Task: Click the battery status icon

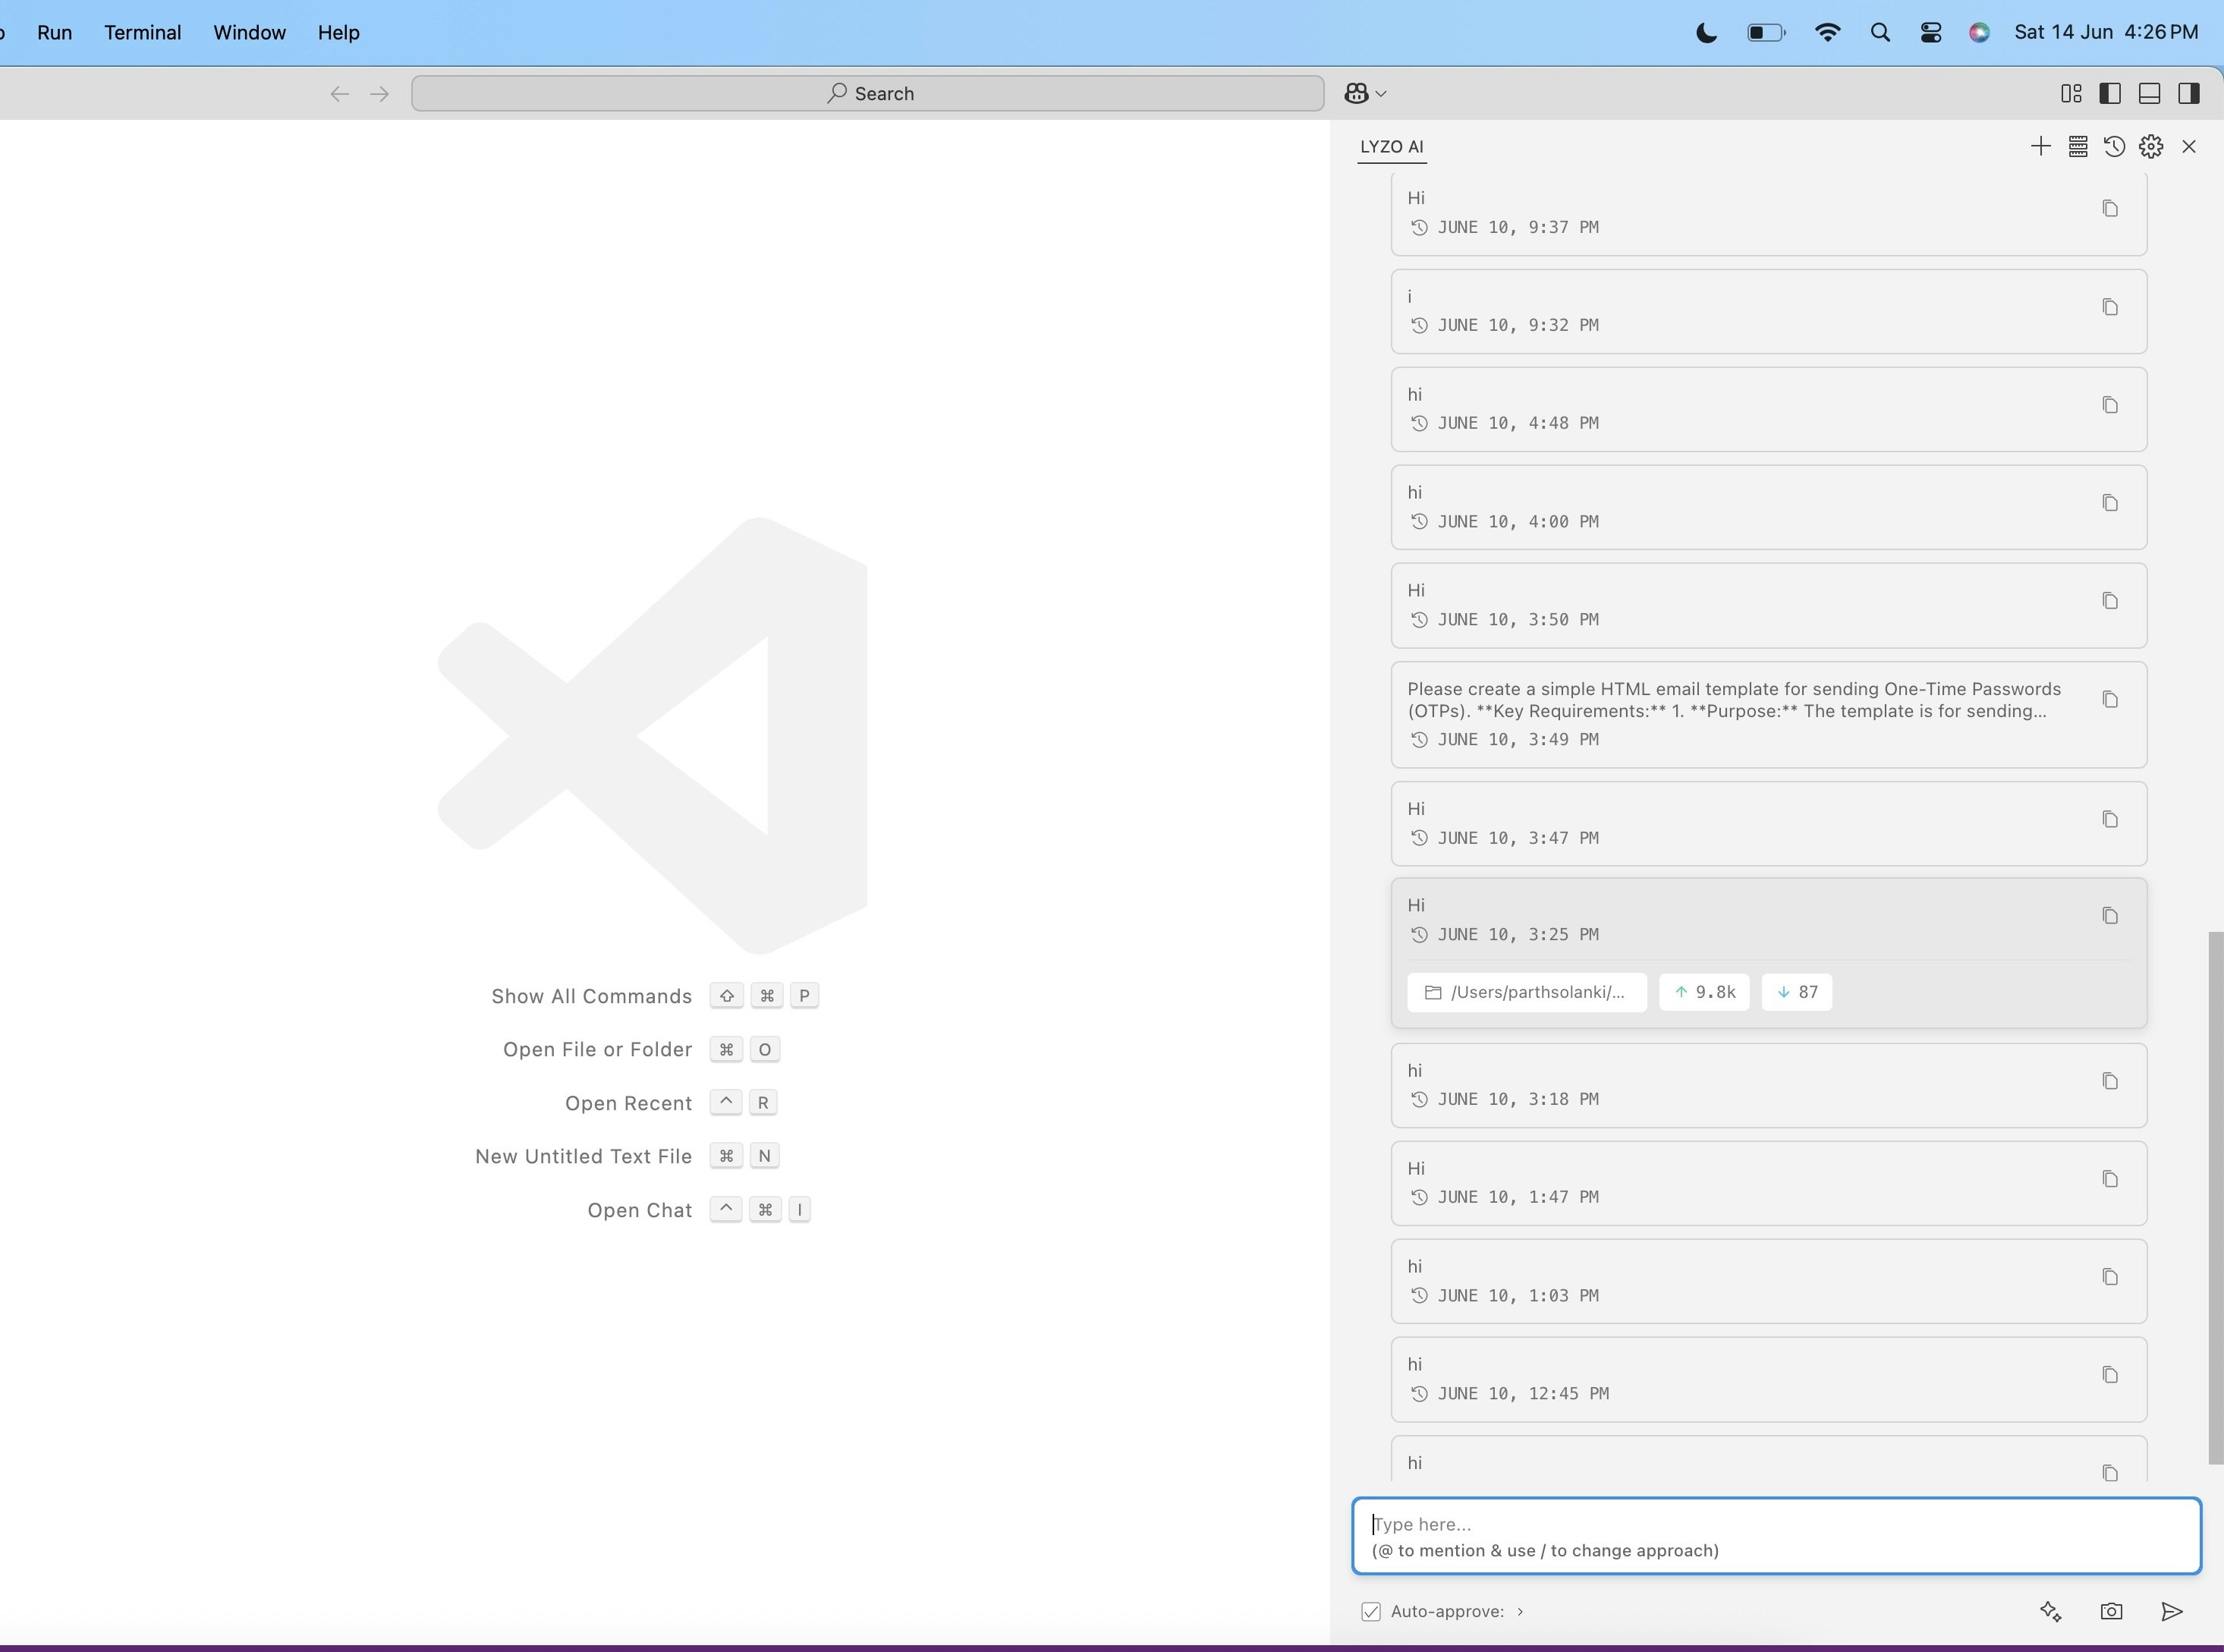Action: click(1766, 32)
